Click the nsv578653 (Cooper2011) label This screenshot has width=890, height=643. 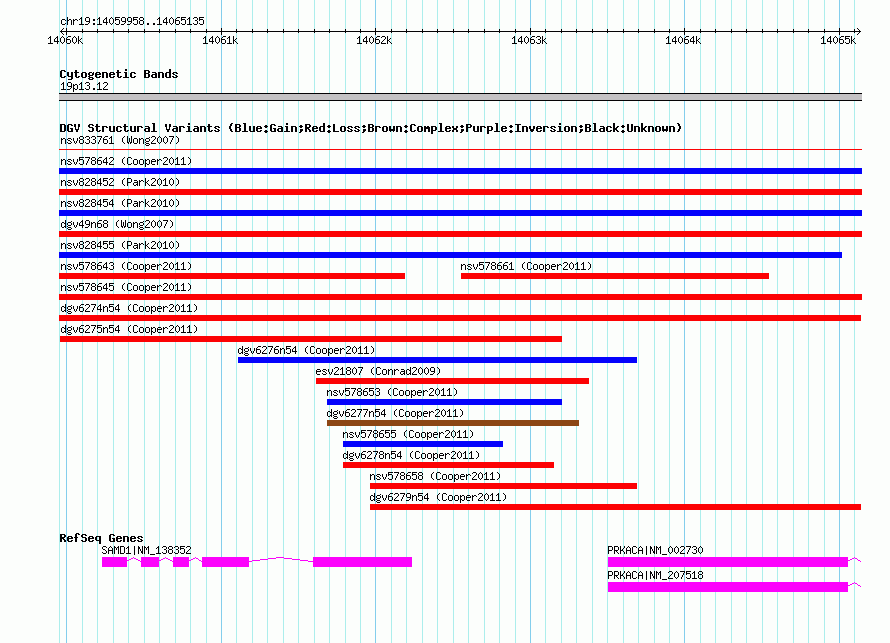click(x=392, y=392)
